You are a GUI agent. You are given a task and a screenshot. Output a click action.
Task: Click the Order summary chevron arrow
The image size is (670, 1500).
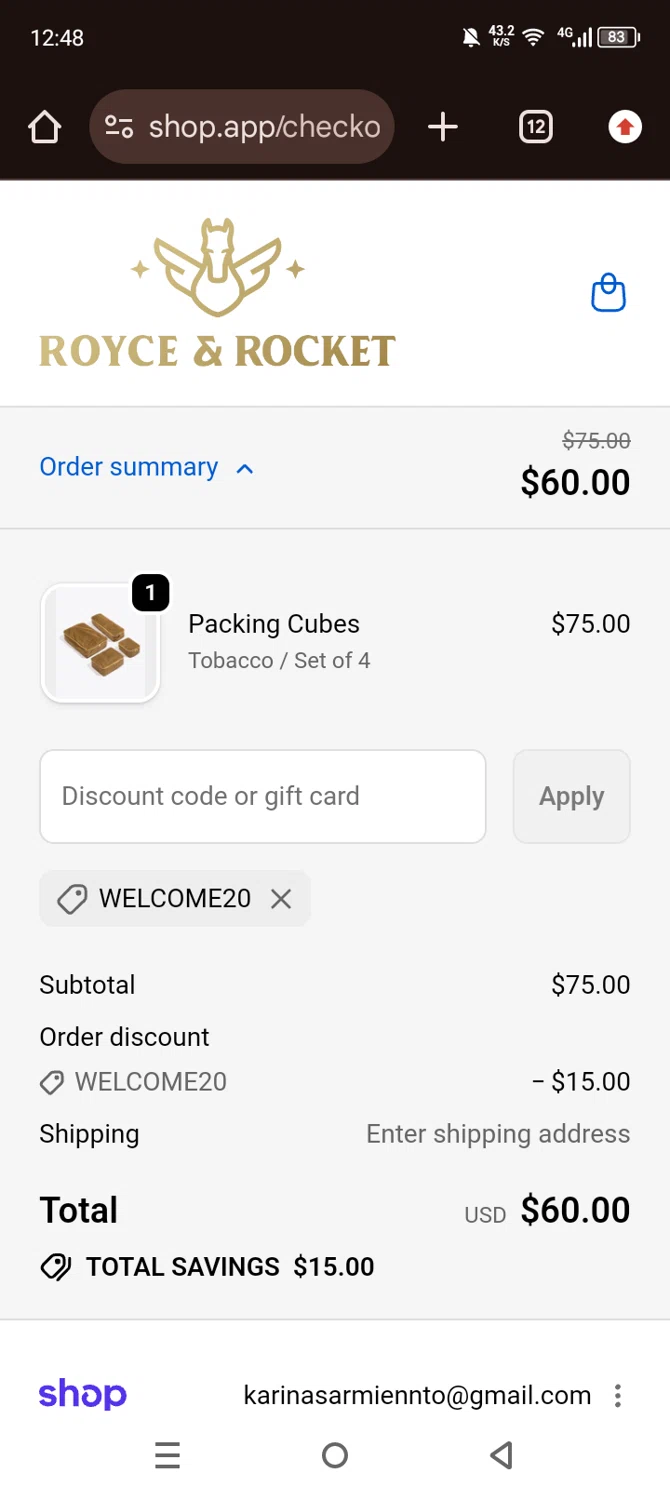pos(245,468)
